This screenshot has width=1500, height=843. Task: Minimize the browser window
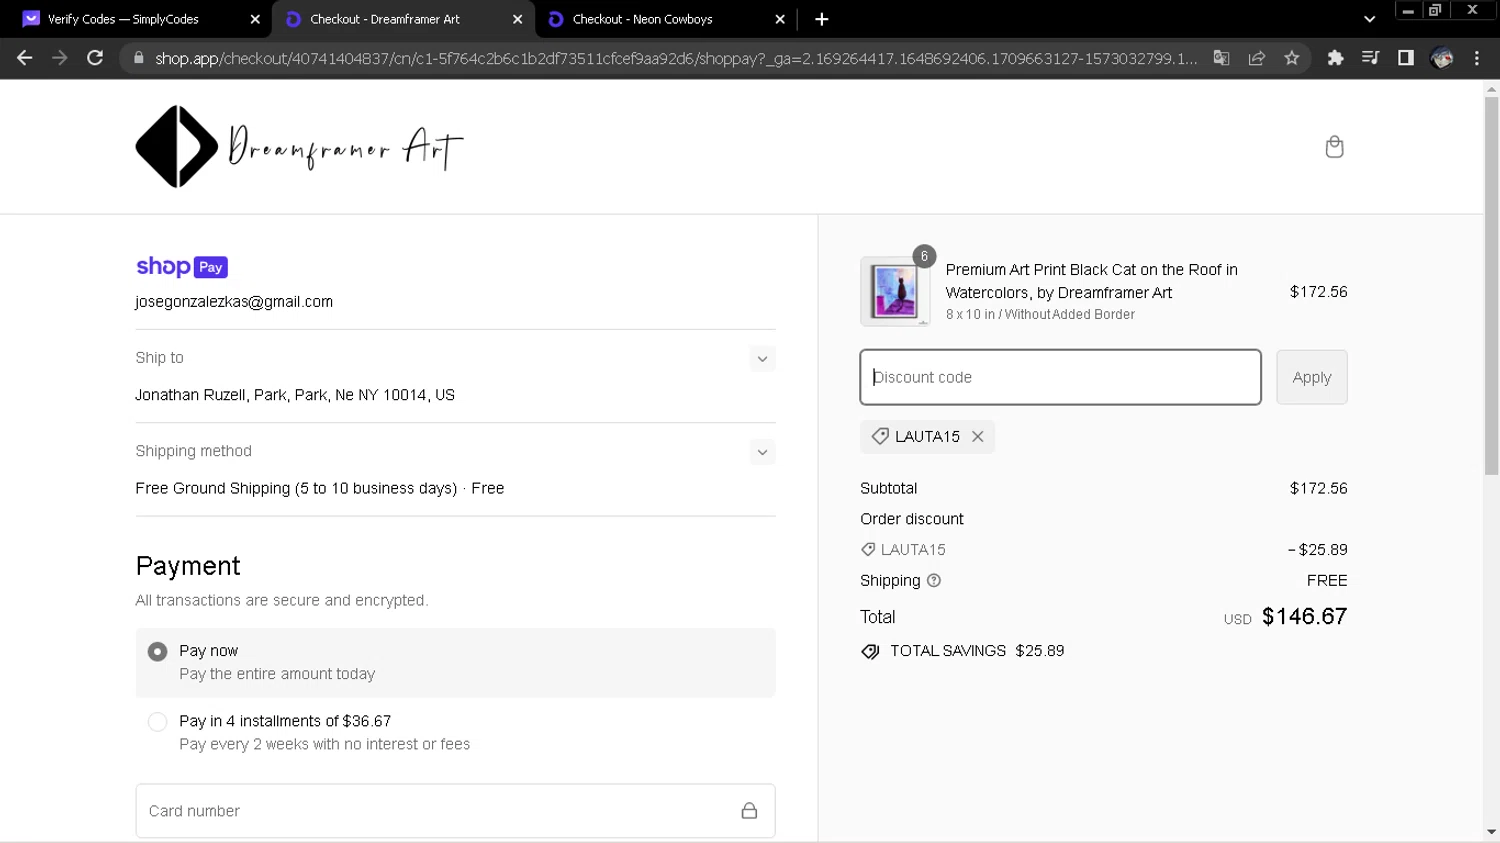pyautogui.click(x=1407, y=10)
